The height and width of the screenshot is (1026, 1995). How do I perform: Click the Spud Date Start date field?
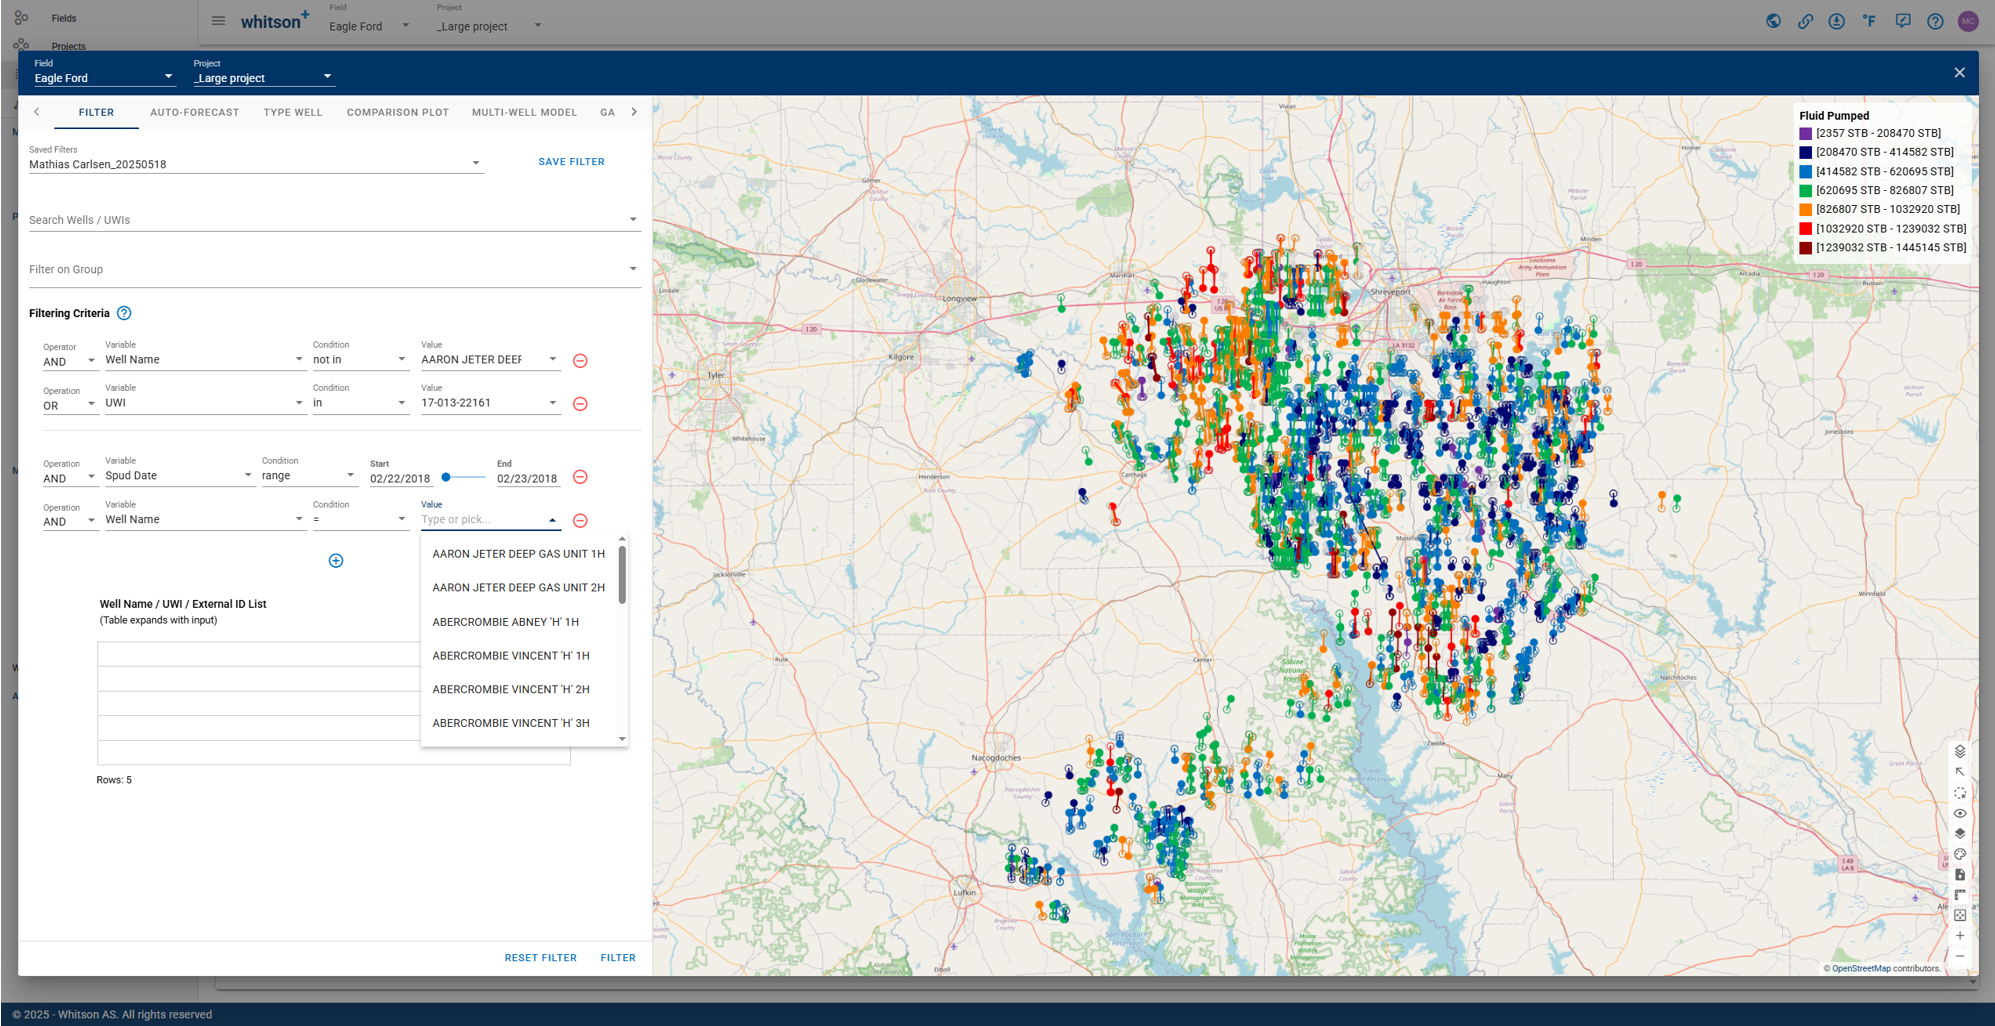[x=400, y=479]
